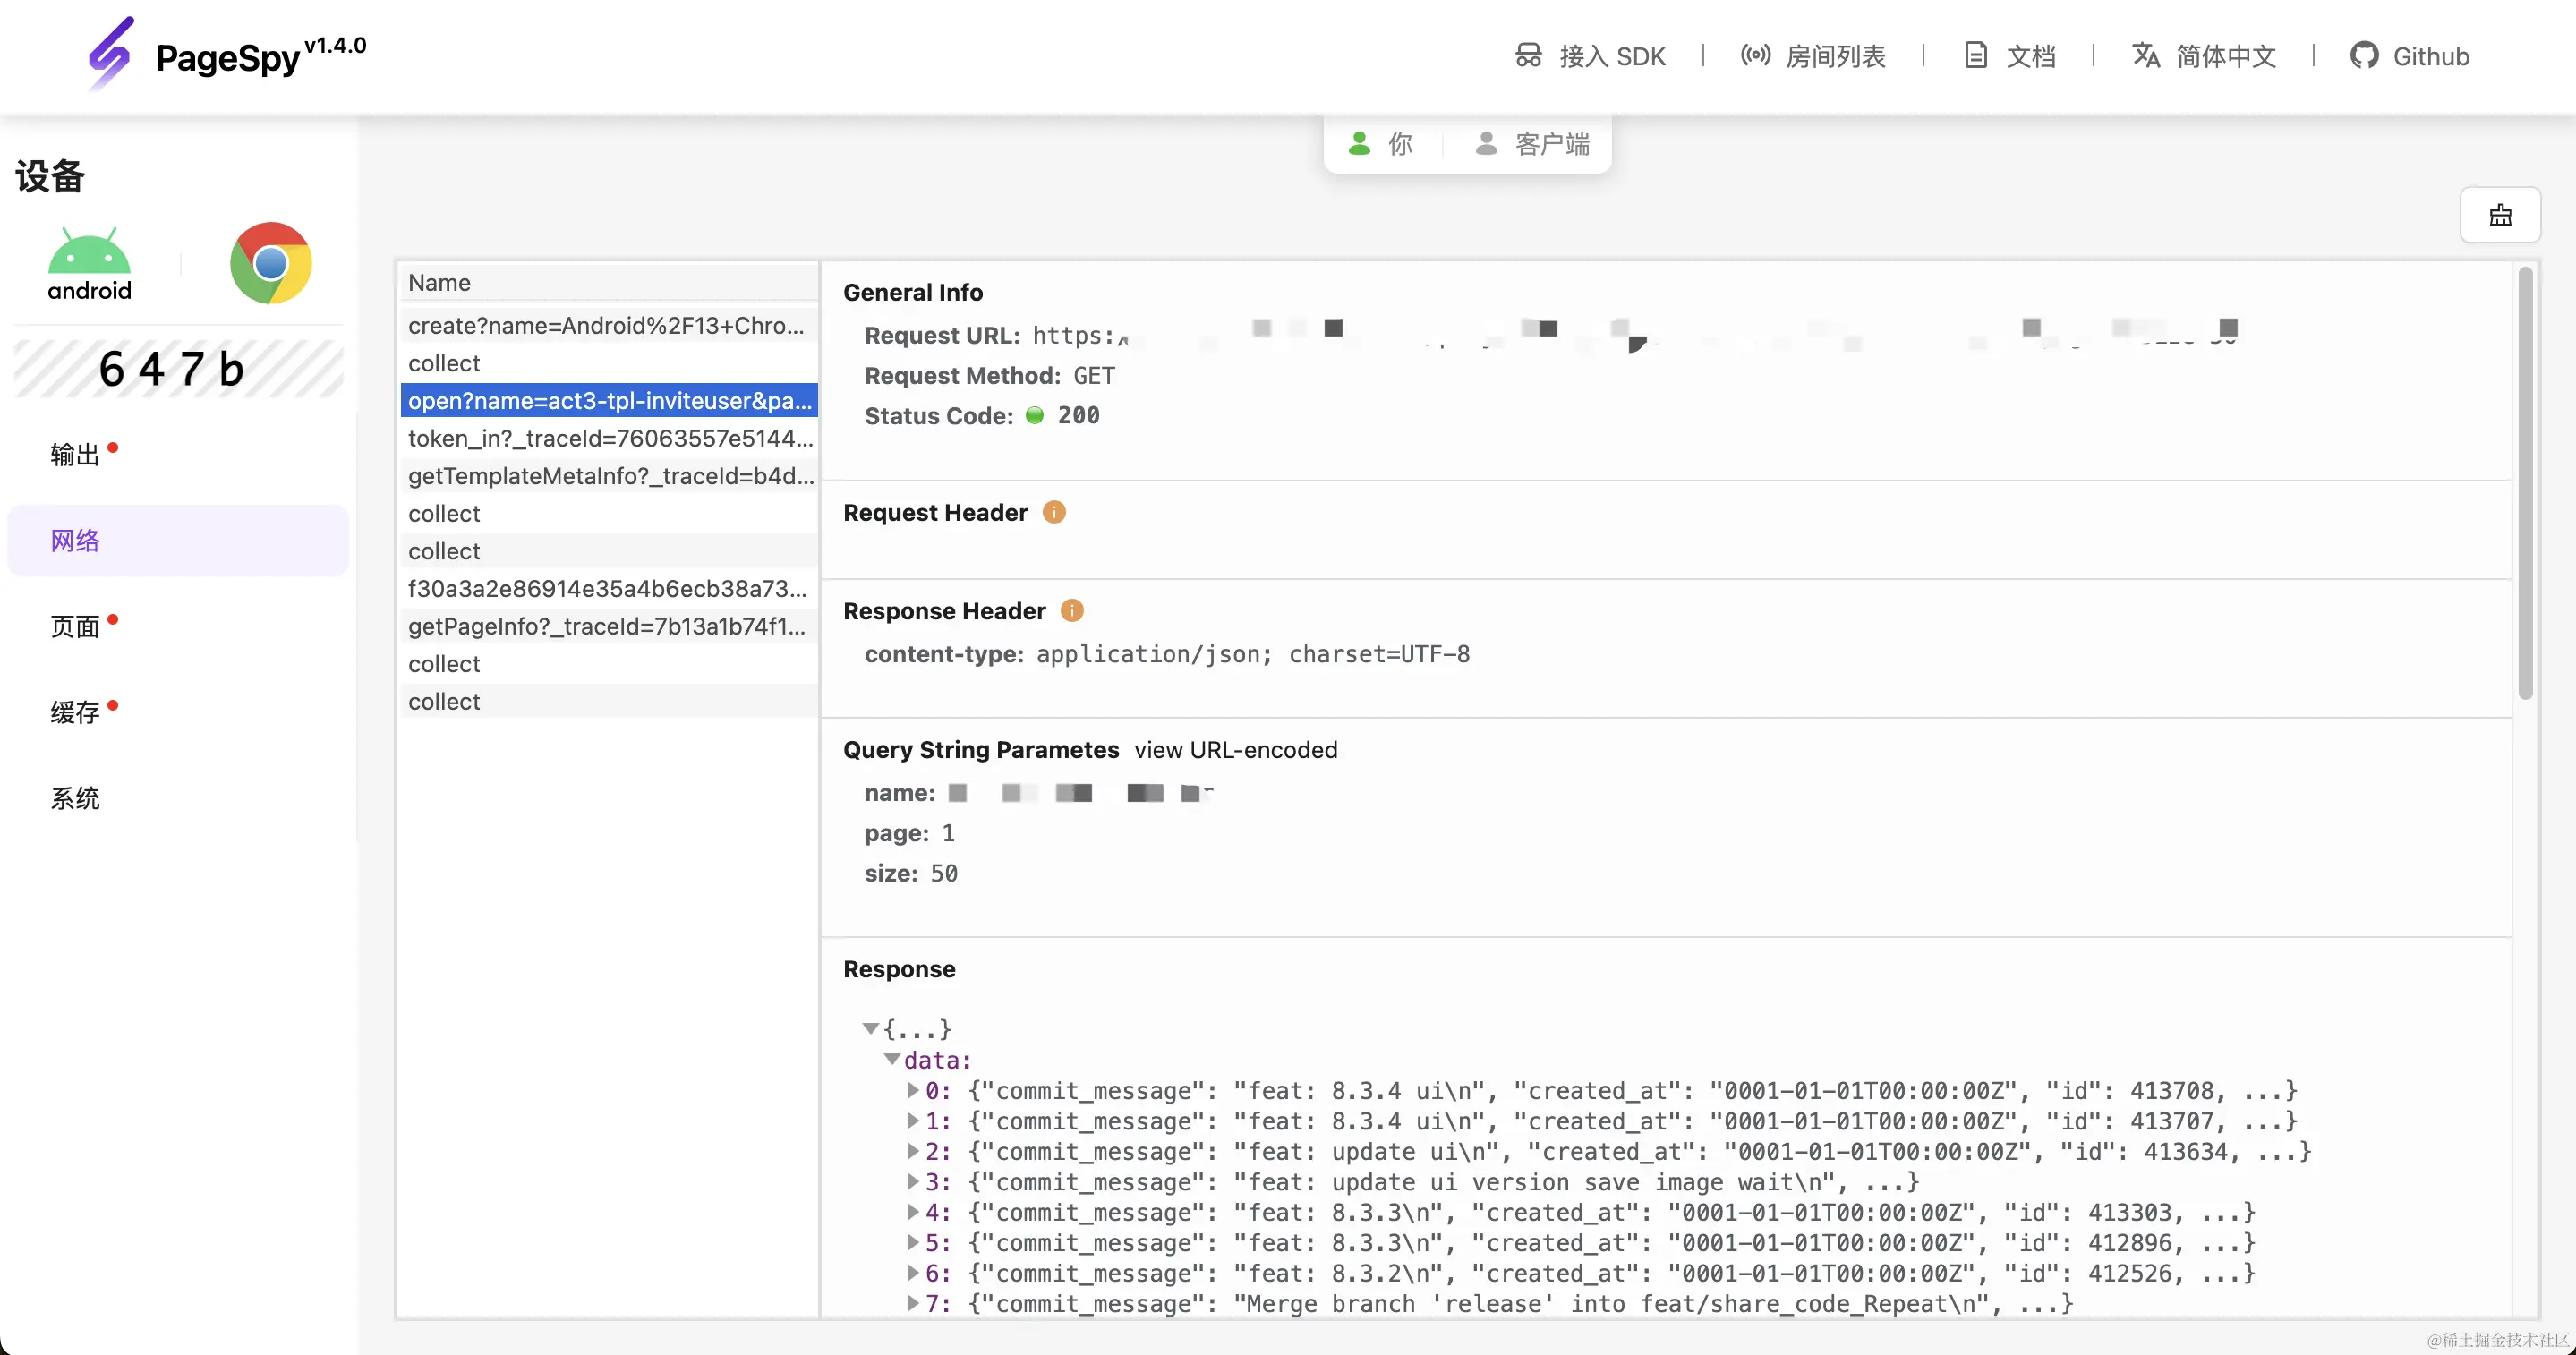Click the Status Code 200 value

pos(1078,415)
